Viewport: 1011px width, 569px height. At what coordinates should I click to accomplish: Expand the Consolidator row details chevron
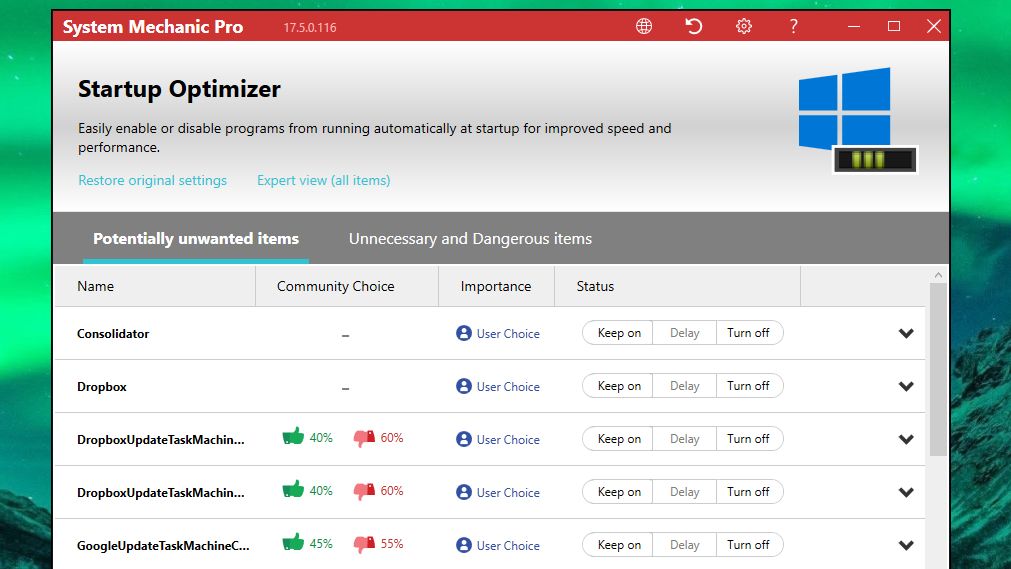point(906,334)
